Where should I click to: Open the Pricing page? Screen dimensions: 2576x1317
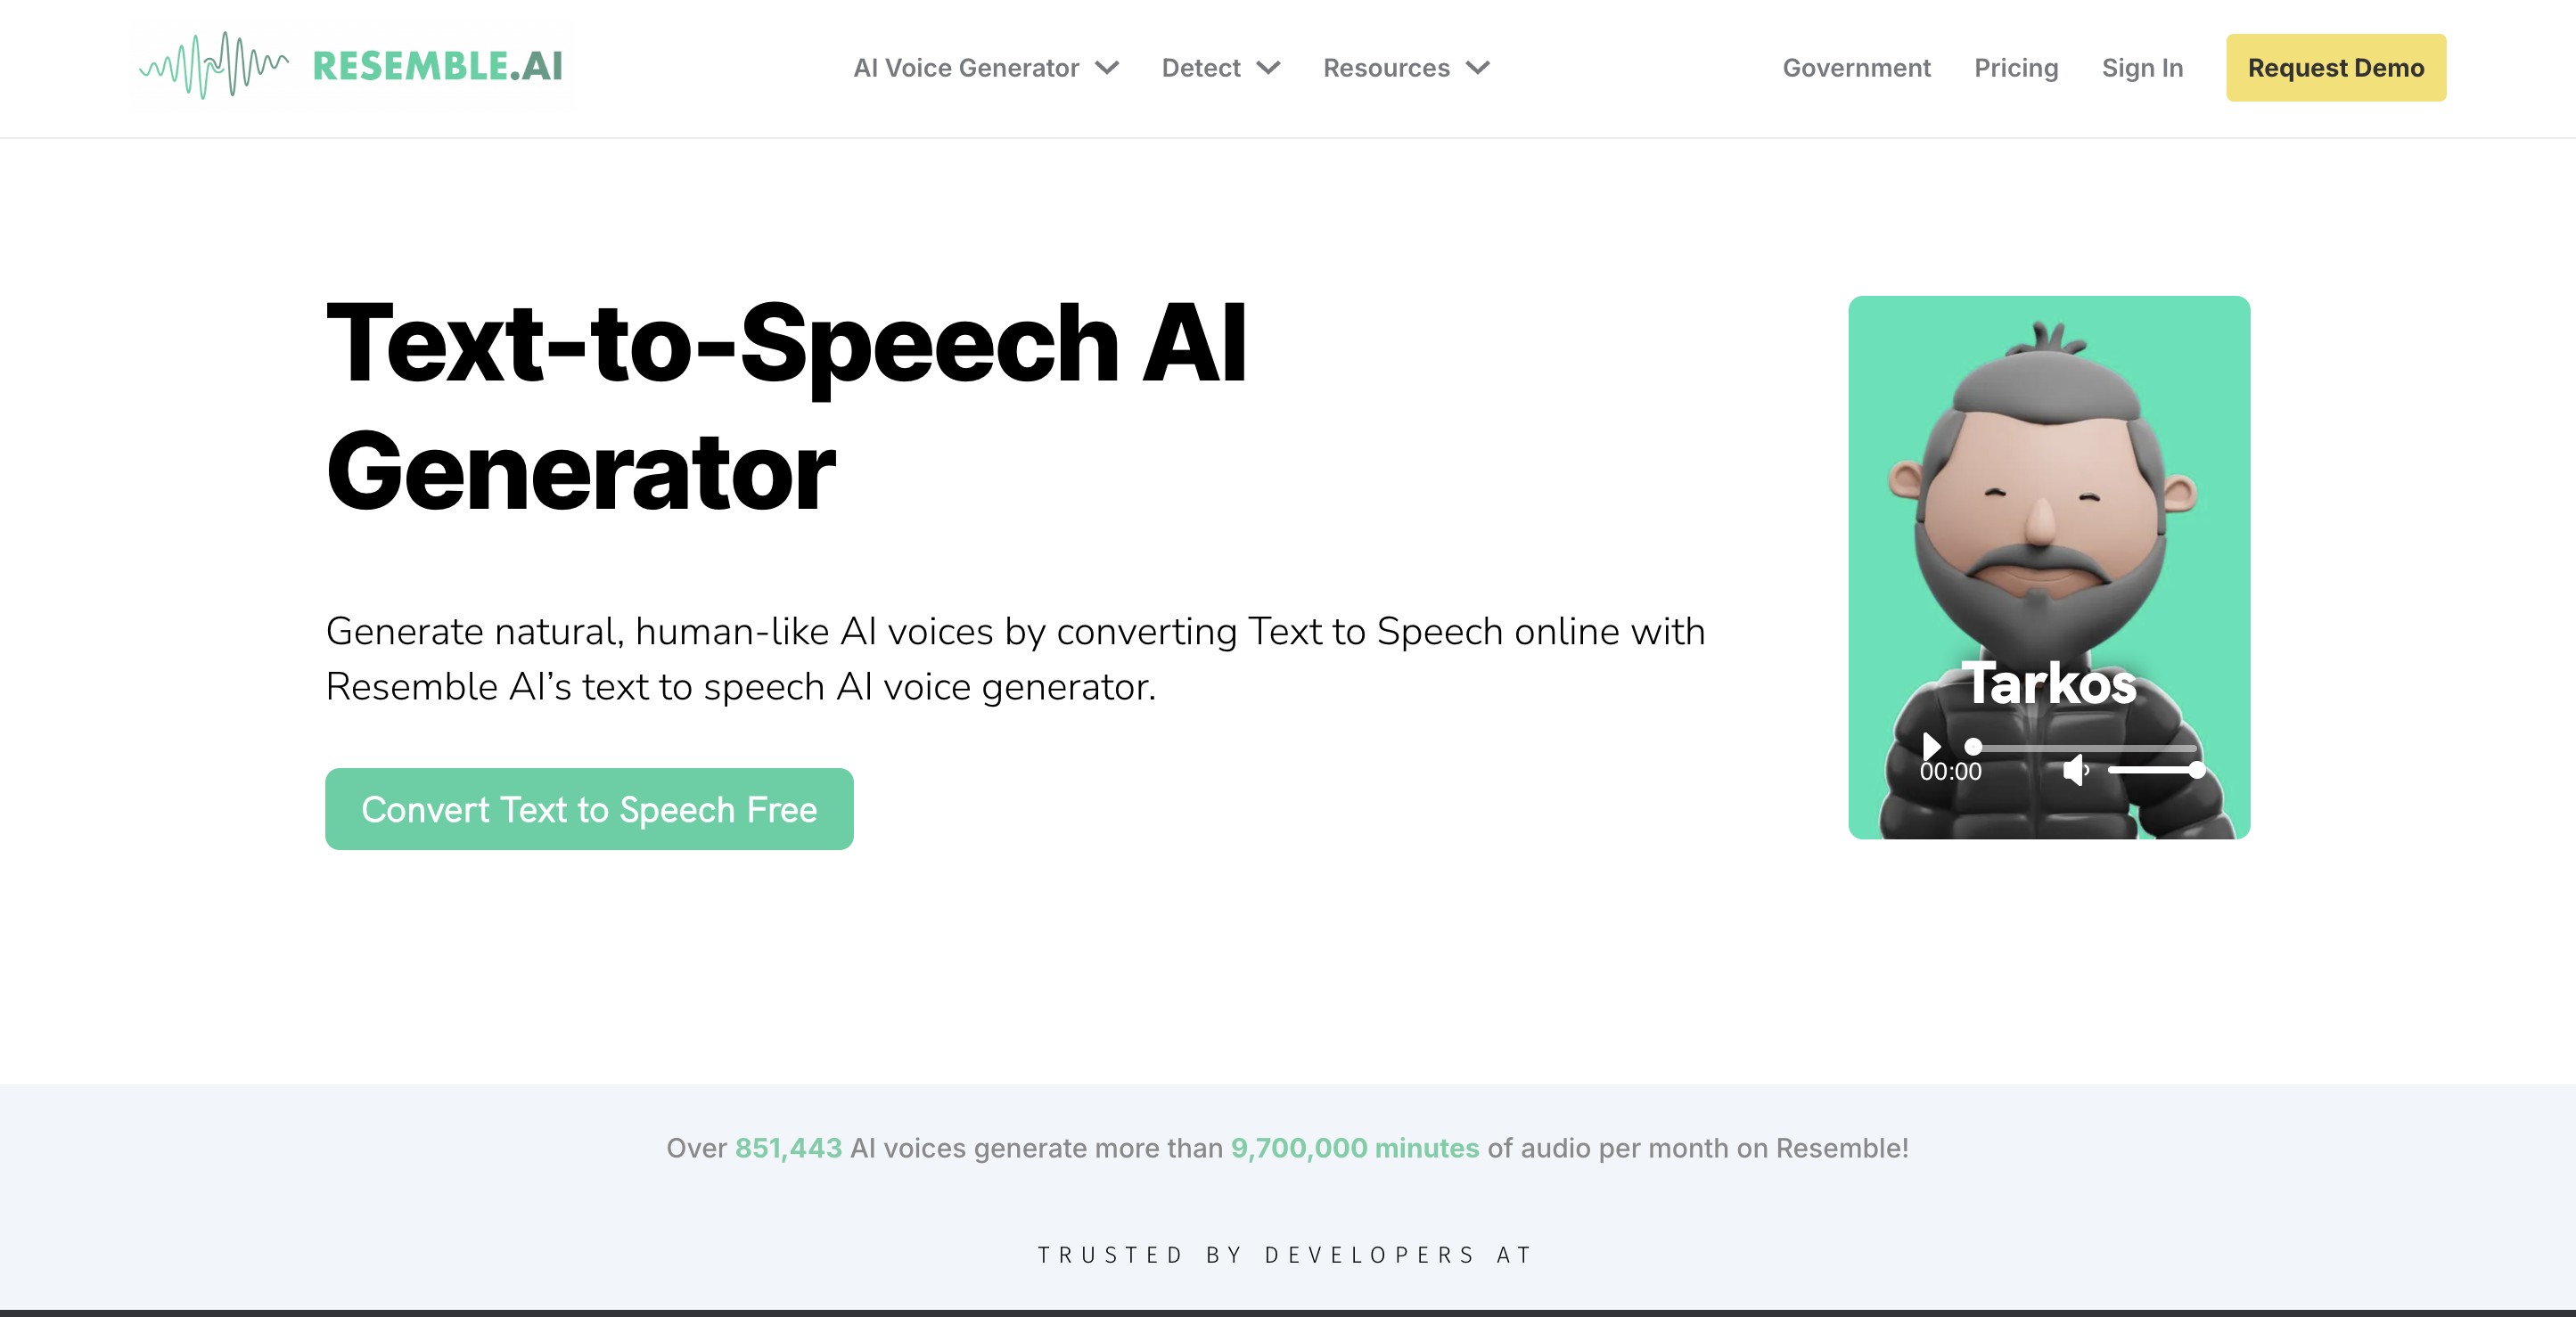(2016, 67)
